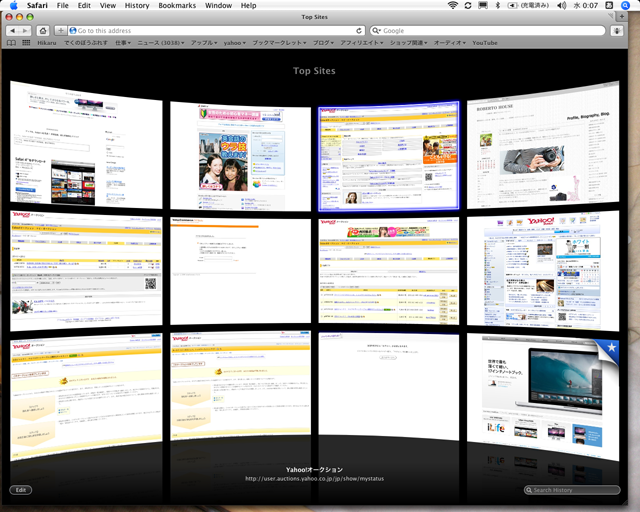Open the YouTube bookmark
This screenshot has width=640, height=512.
coord(485,43)
